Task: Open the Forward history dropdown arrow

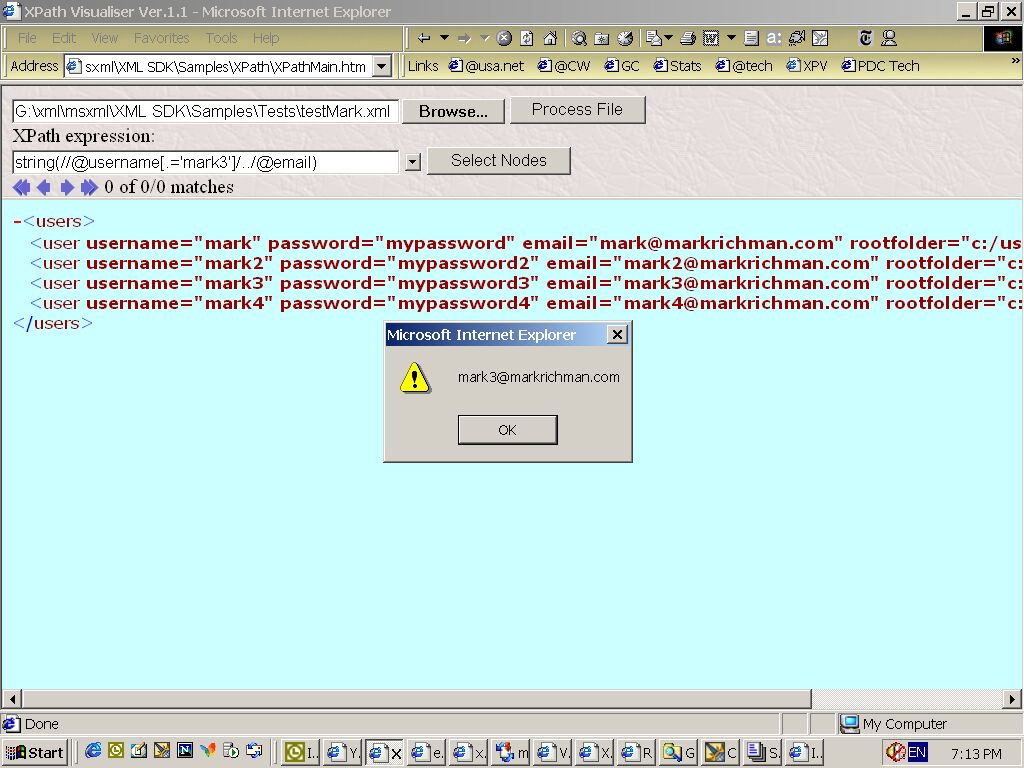Action: pos(485,38)
